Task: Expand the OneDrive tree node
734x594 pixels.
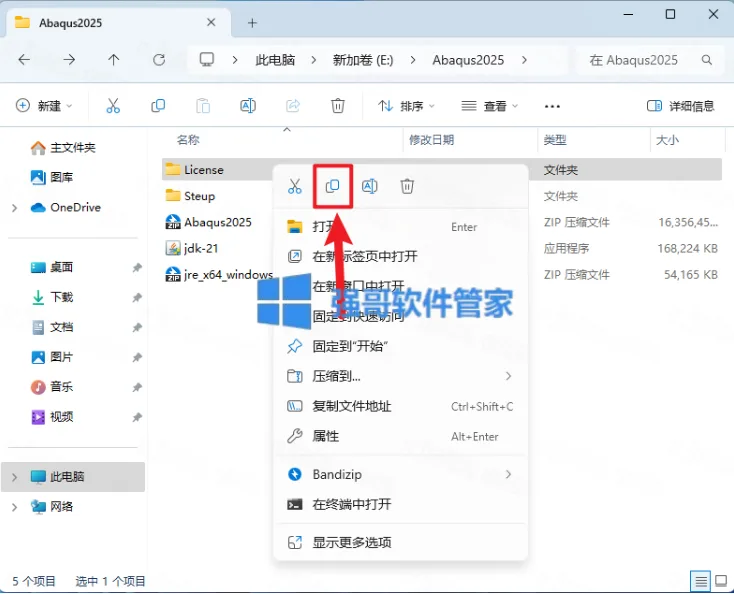Action: point(15,208)
